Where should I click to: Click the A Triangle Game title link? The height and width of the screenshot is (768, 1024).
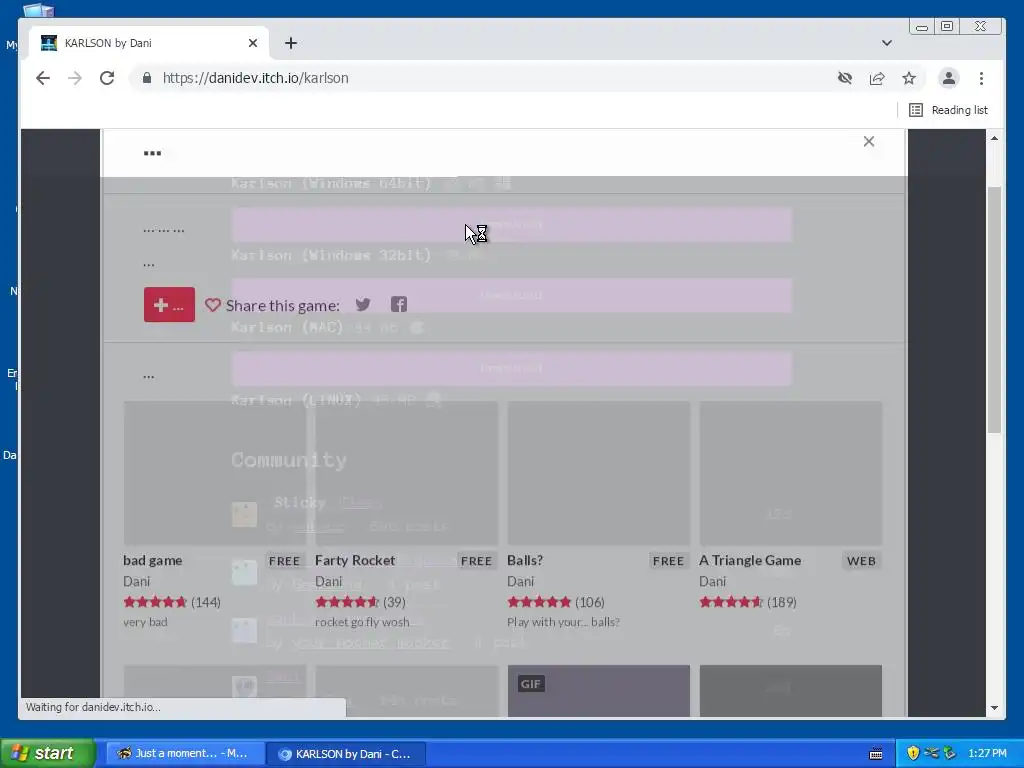pos(750,560)
